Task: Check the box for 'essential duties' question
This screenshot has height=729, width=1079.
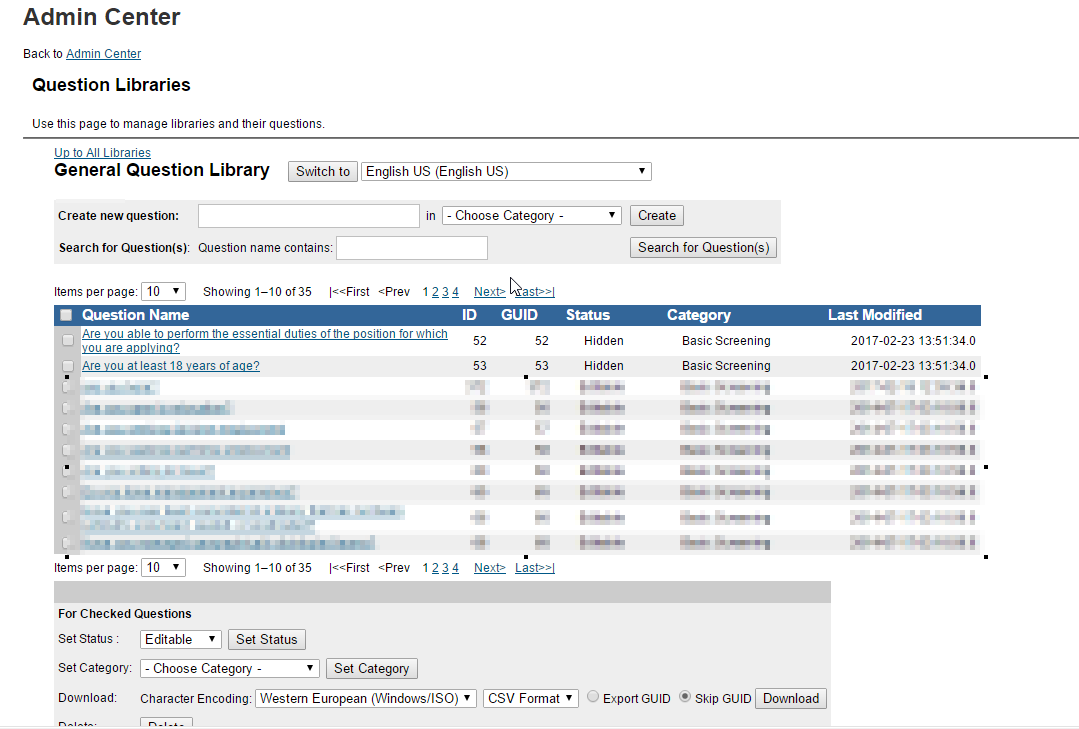Action: [x=67, y=340]
